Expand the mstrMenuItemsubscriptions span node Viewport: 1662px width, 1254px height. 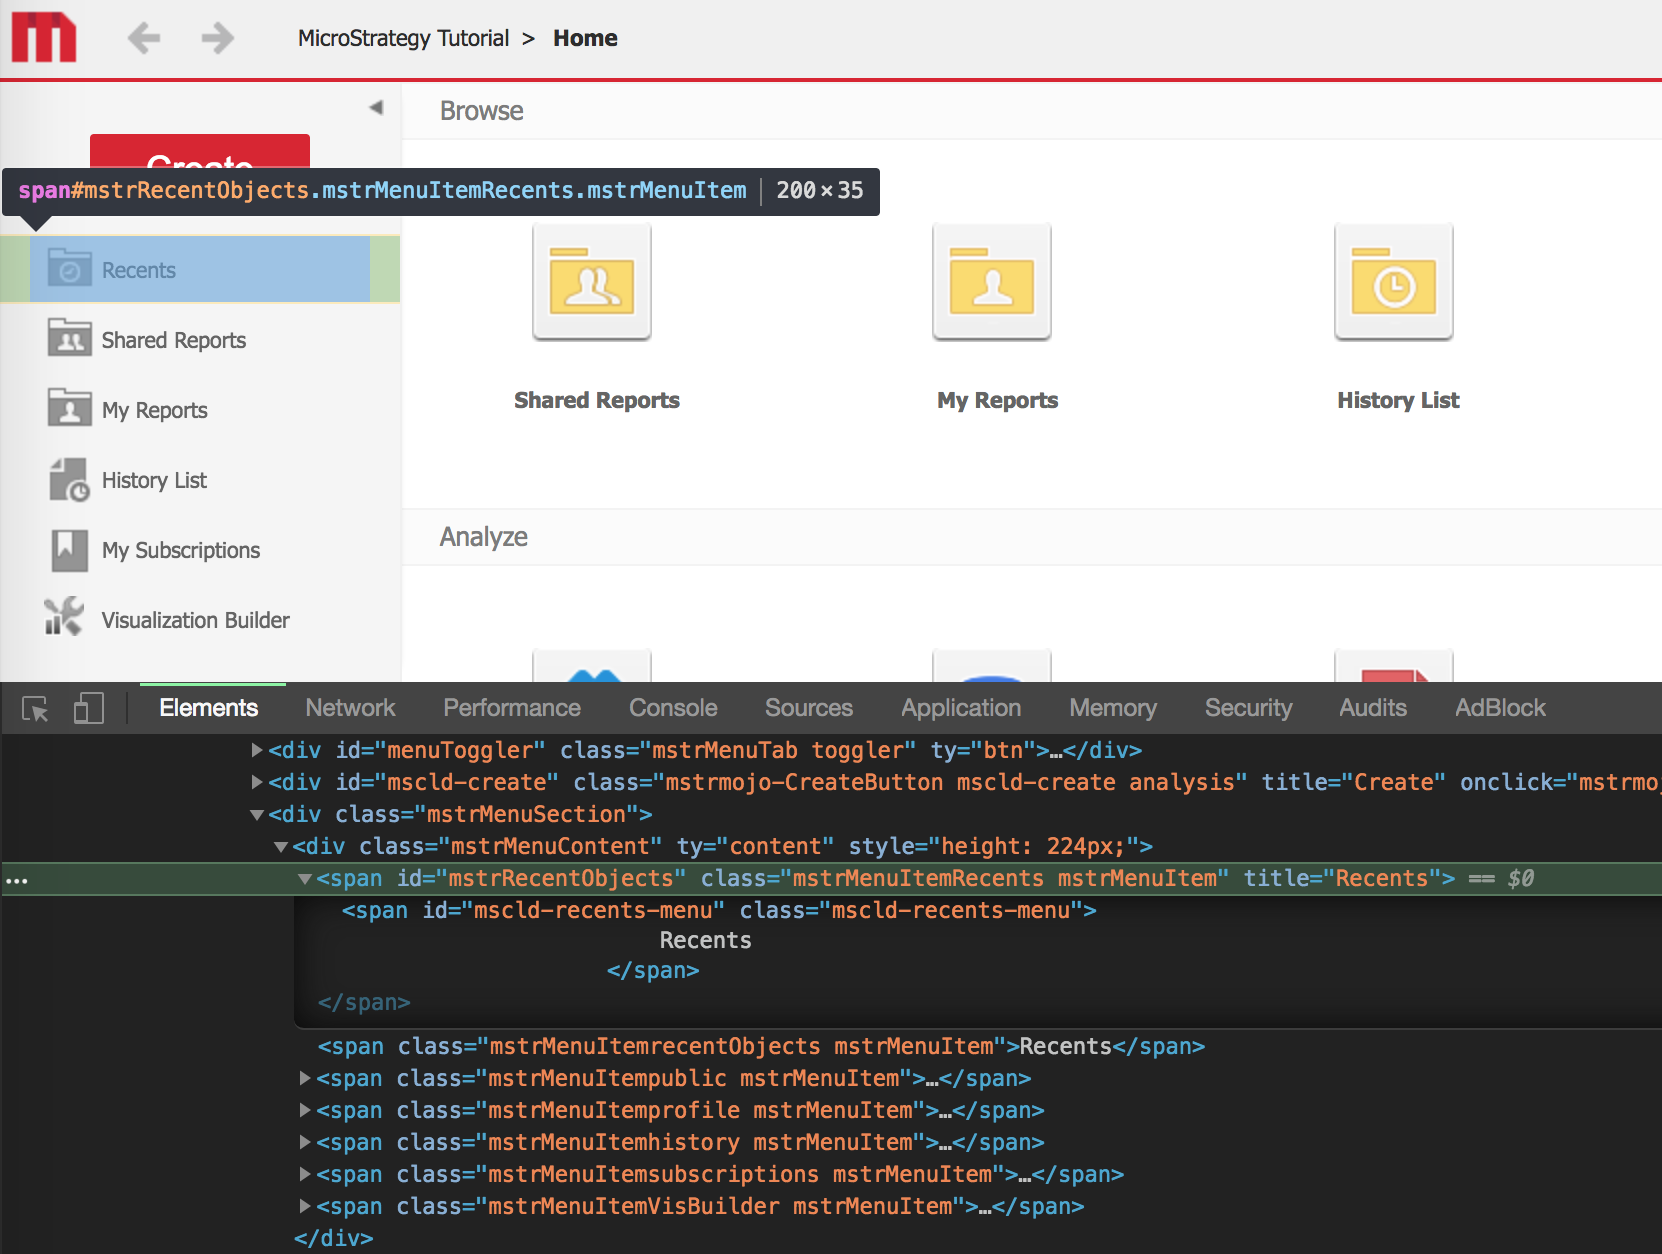click(305, 1174)
